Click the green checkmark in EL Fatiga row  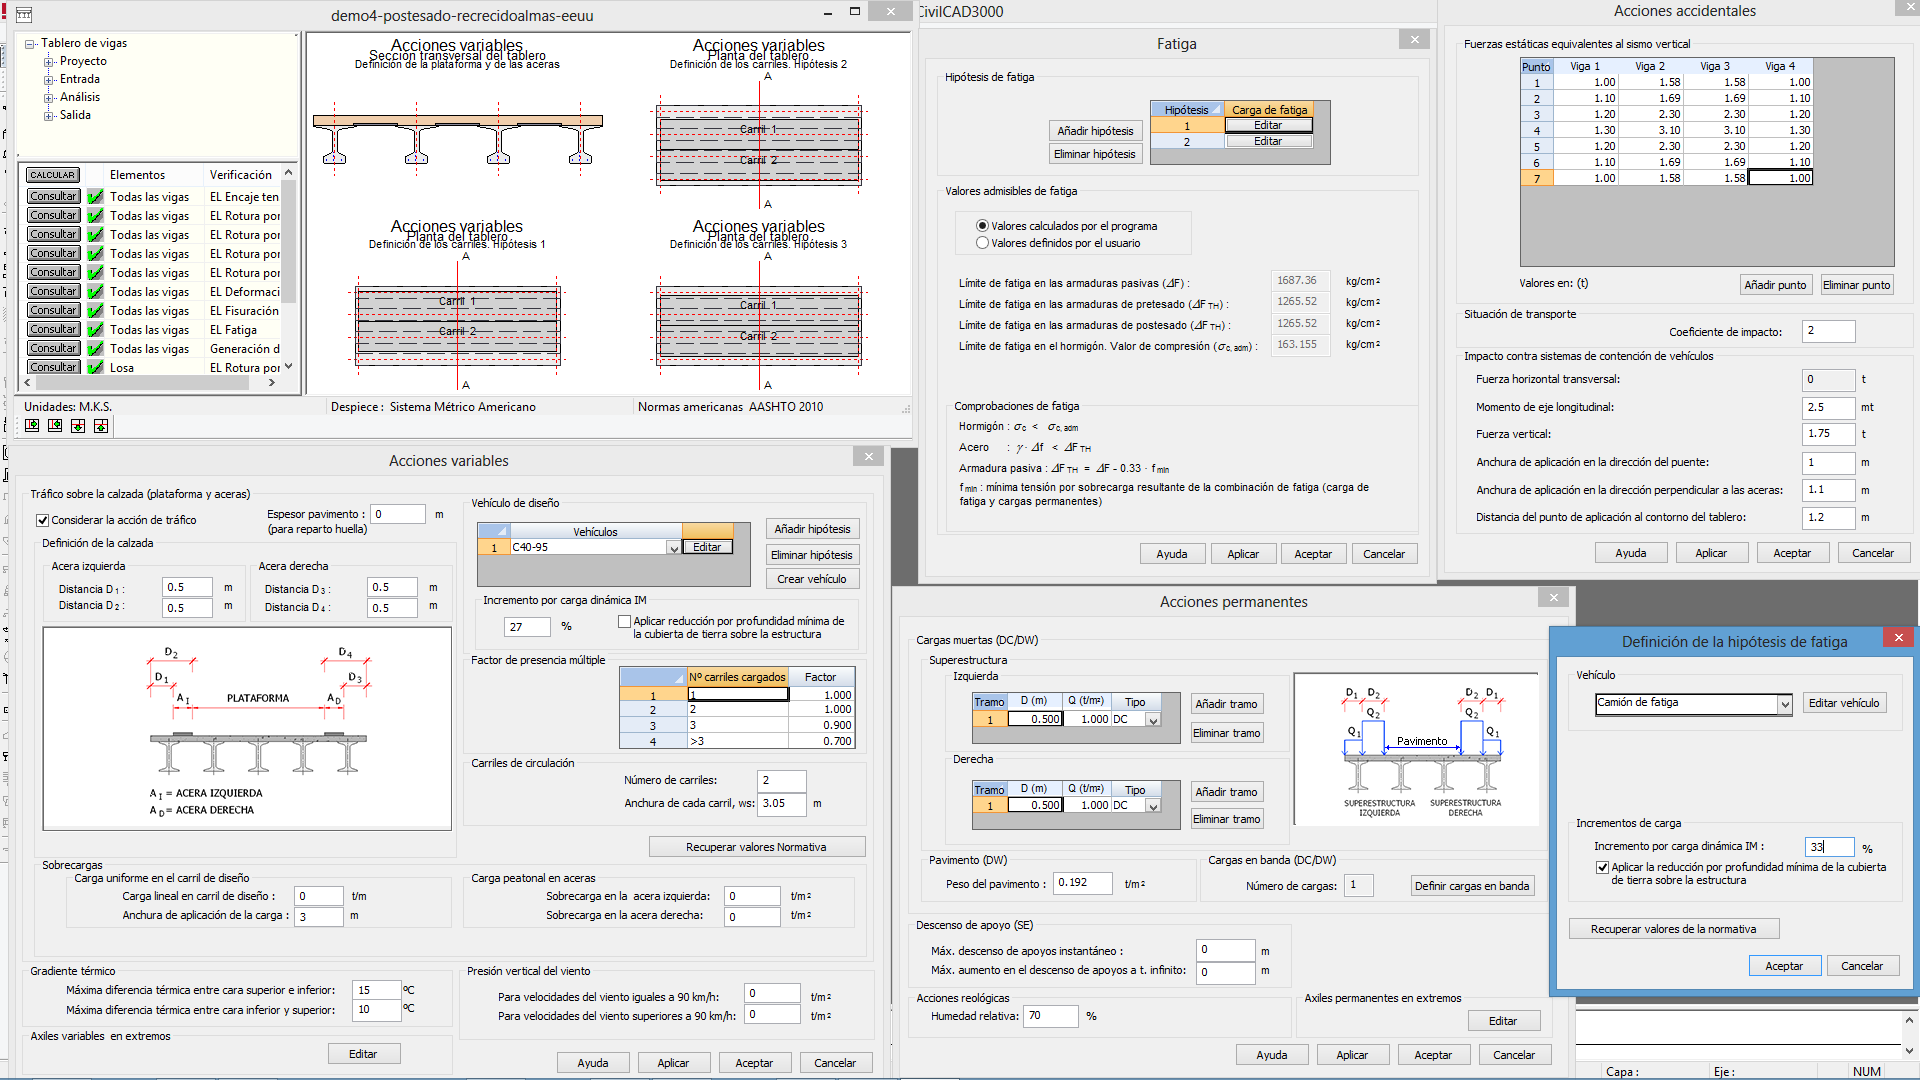tap(95, 330)
